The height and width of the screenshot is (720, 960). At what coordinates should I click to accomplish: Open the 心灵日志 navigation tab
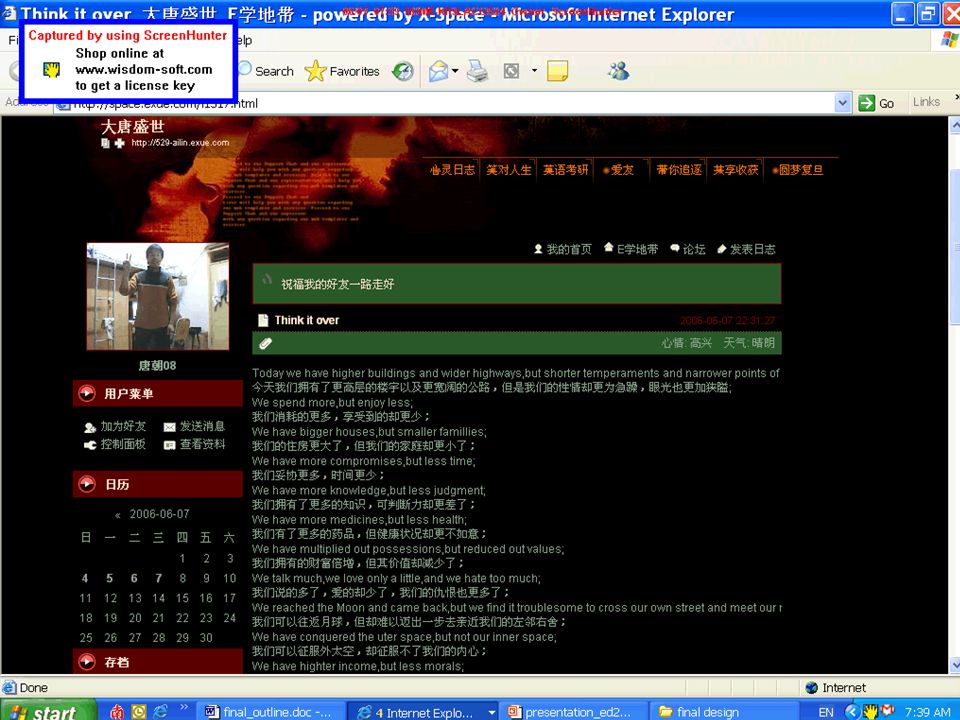pyautogui.click(x=452, y=170)
